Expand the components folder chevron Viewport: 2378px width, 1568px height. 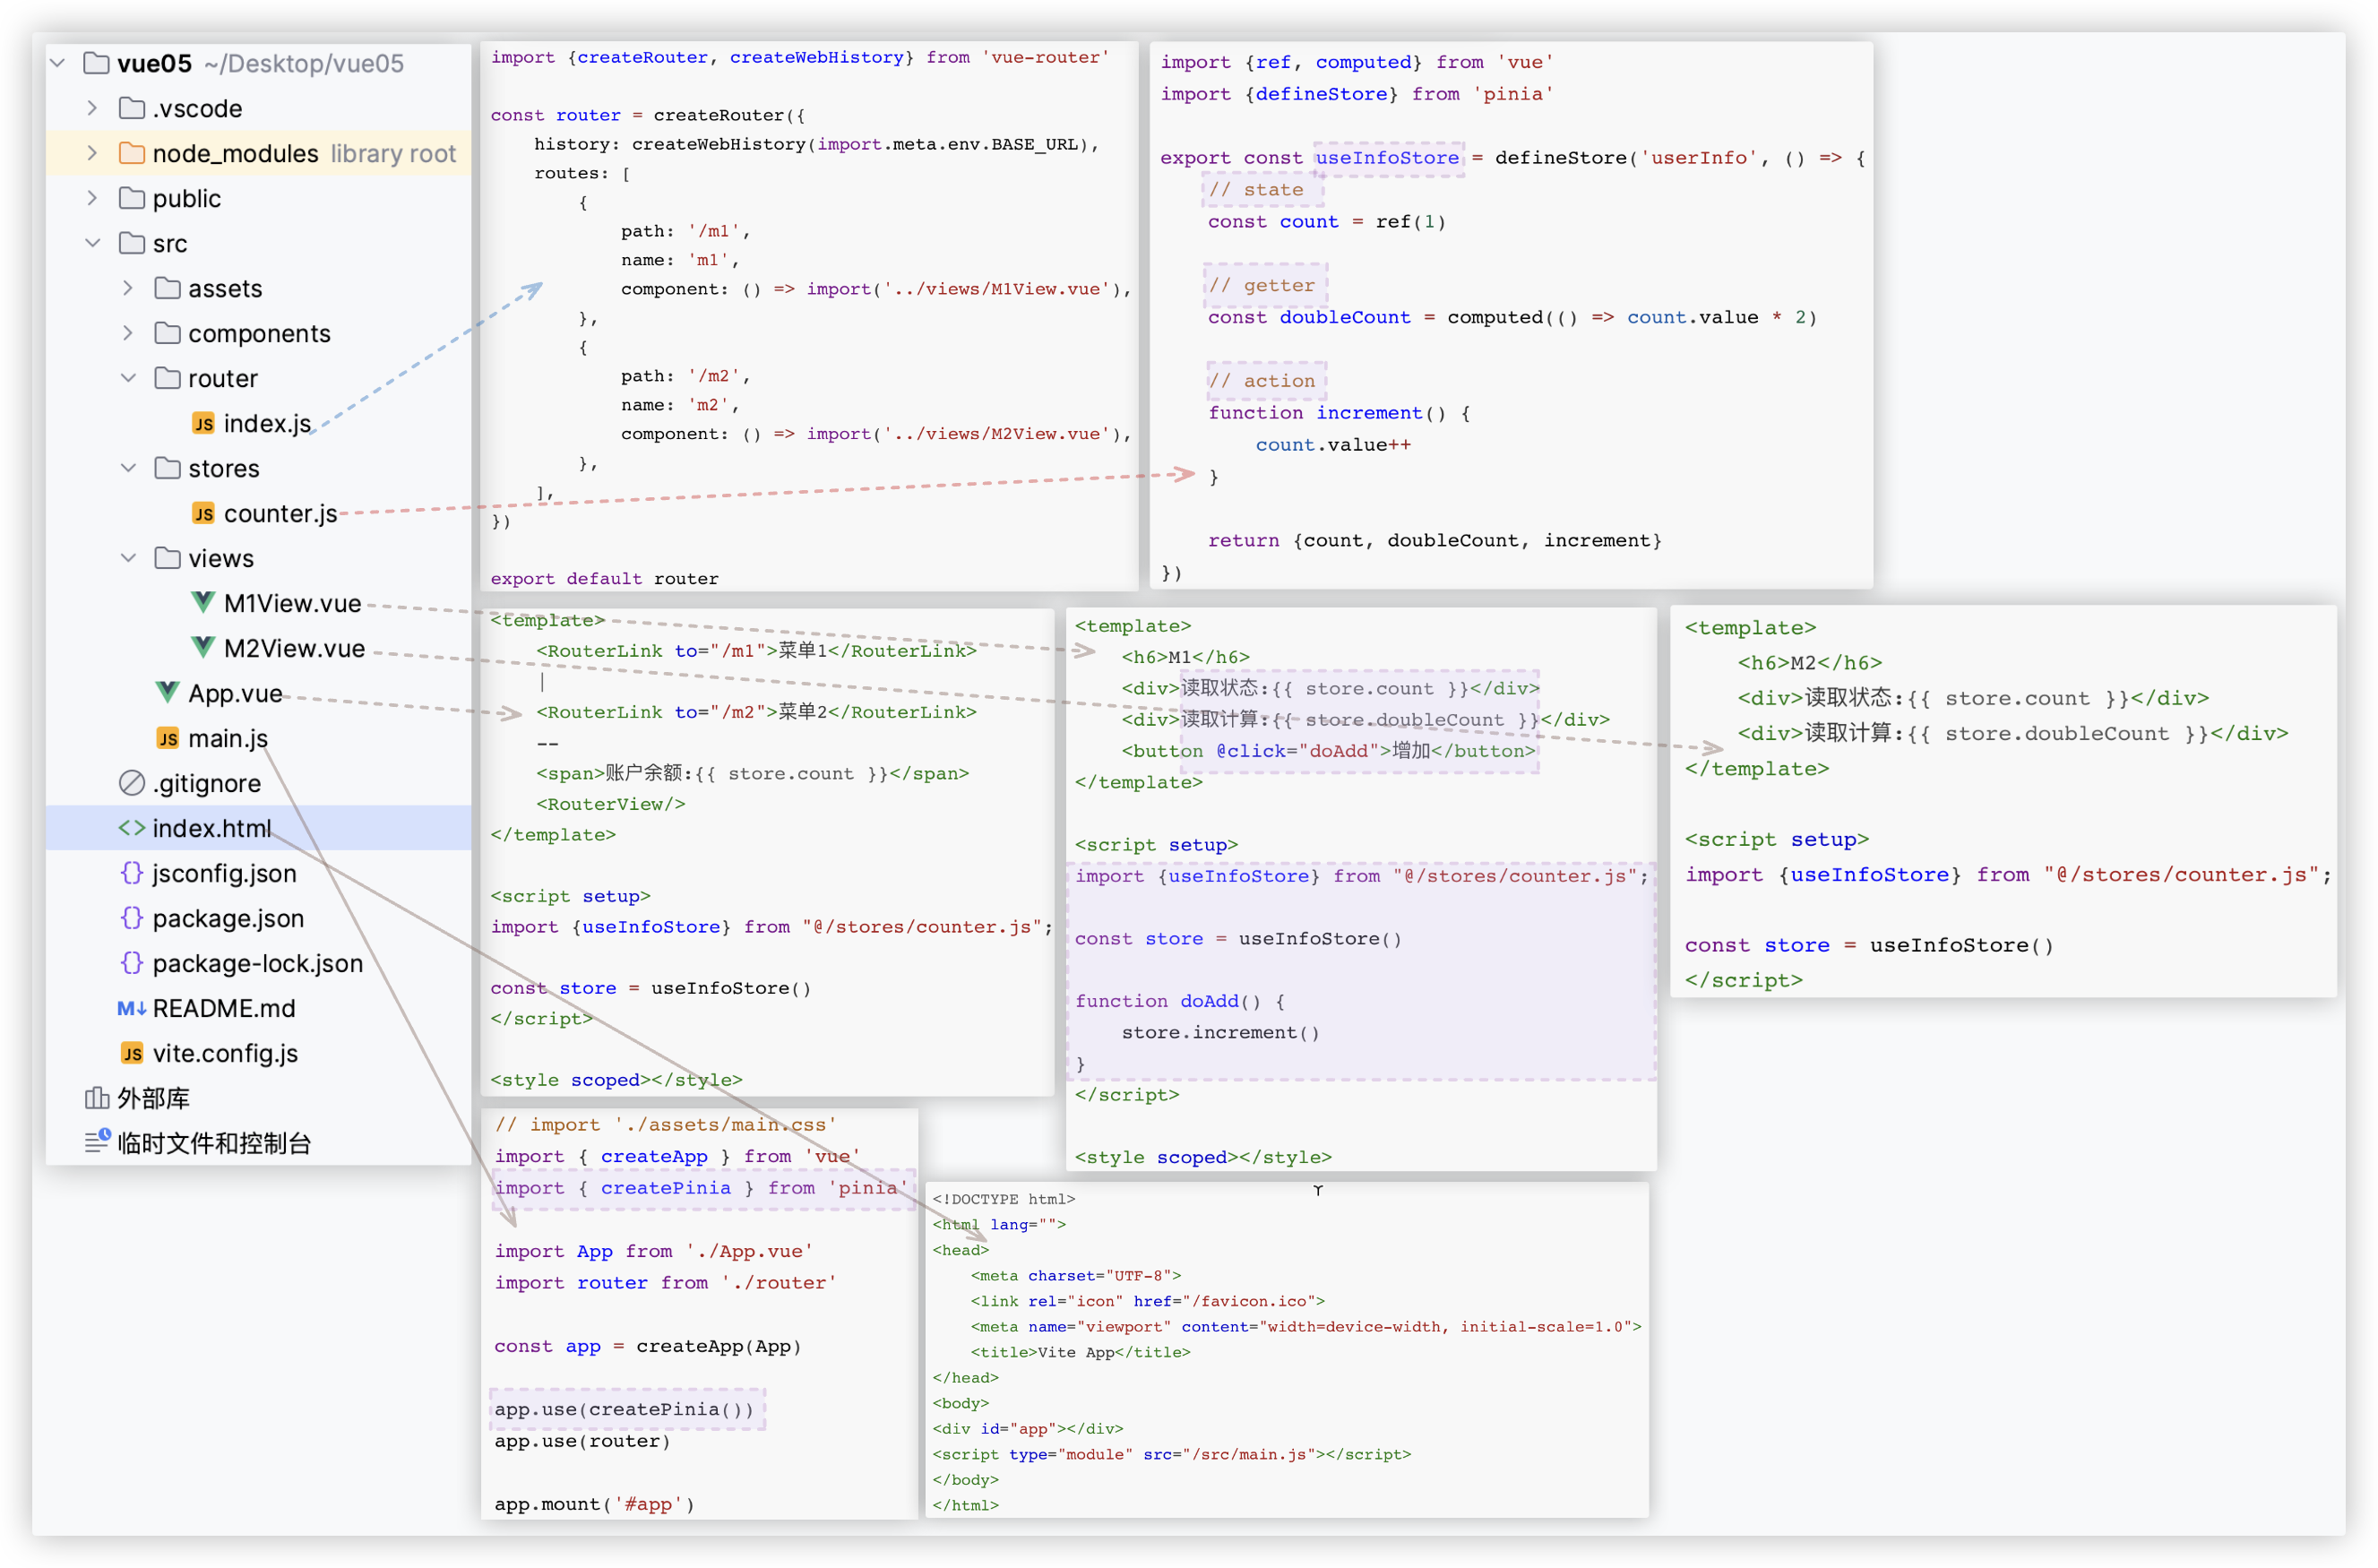128,333
